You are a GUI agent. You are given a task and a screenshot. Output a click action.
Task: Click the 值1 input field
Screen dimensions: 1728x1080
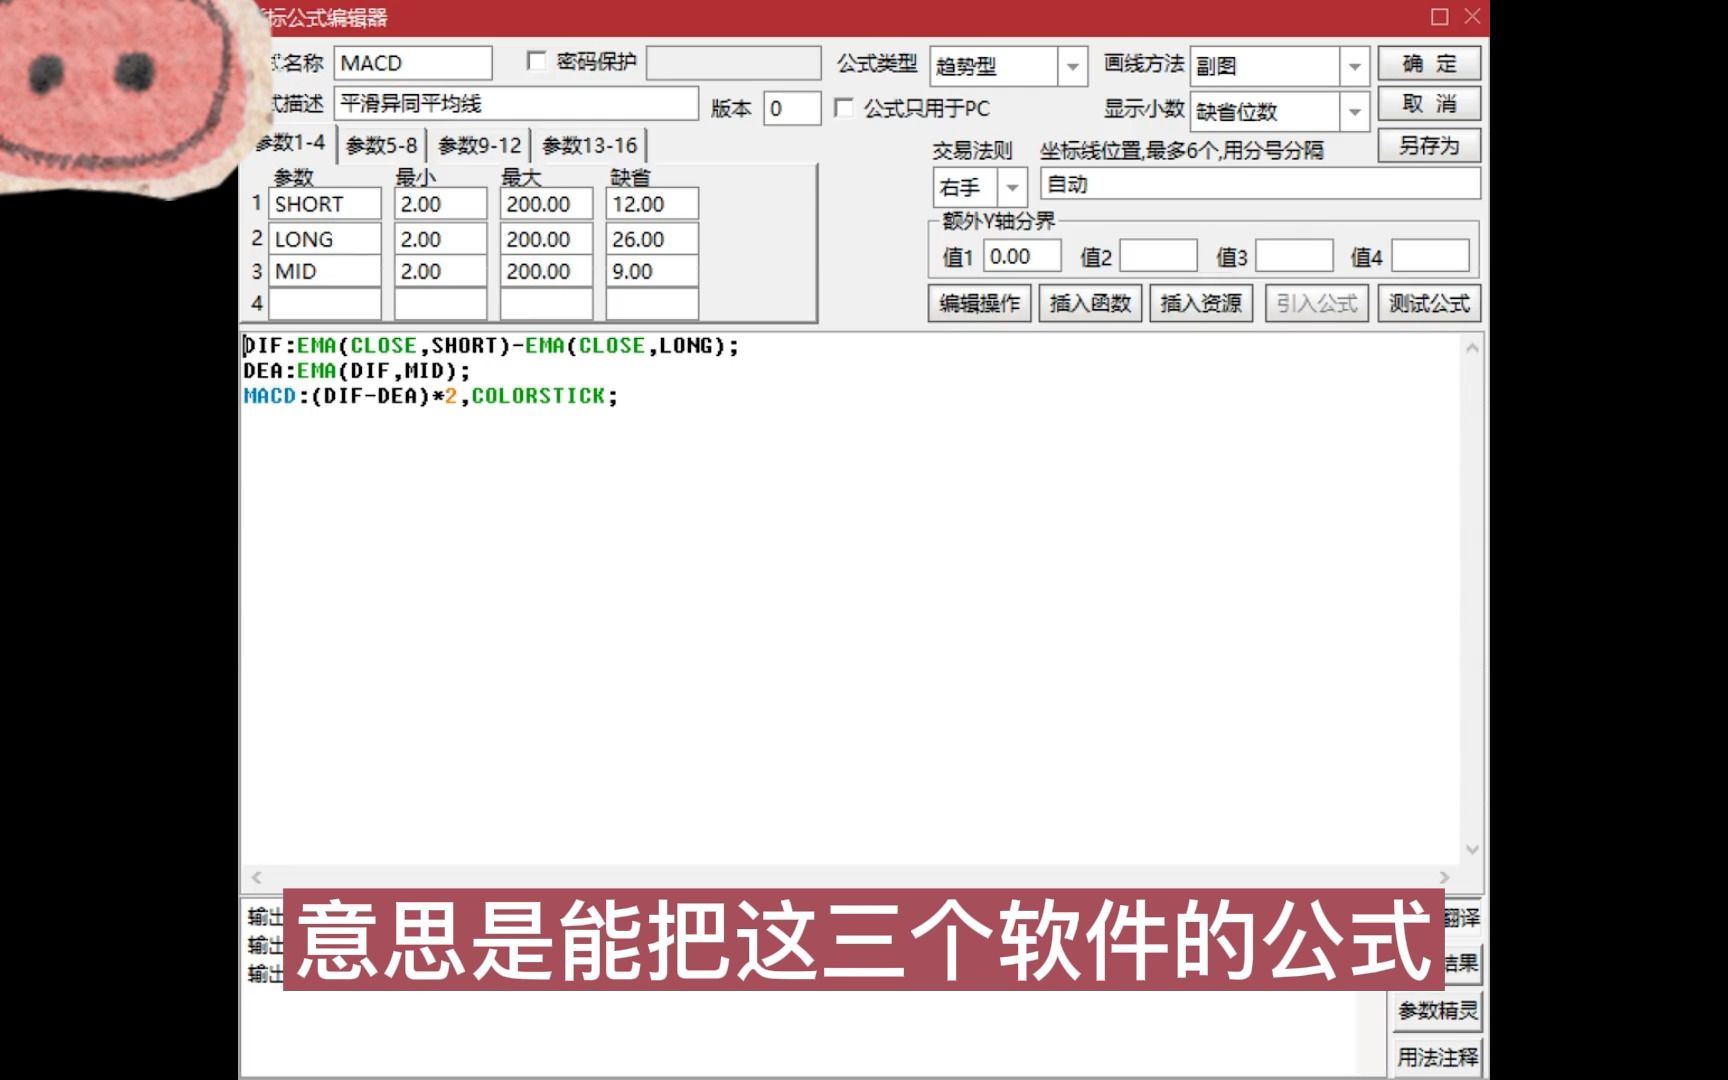(1022, 255)
